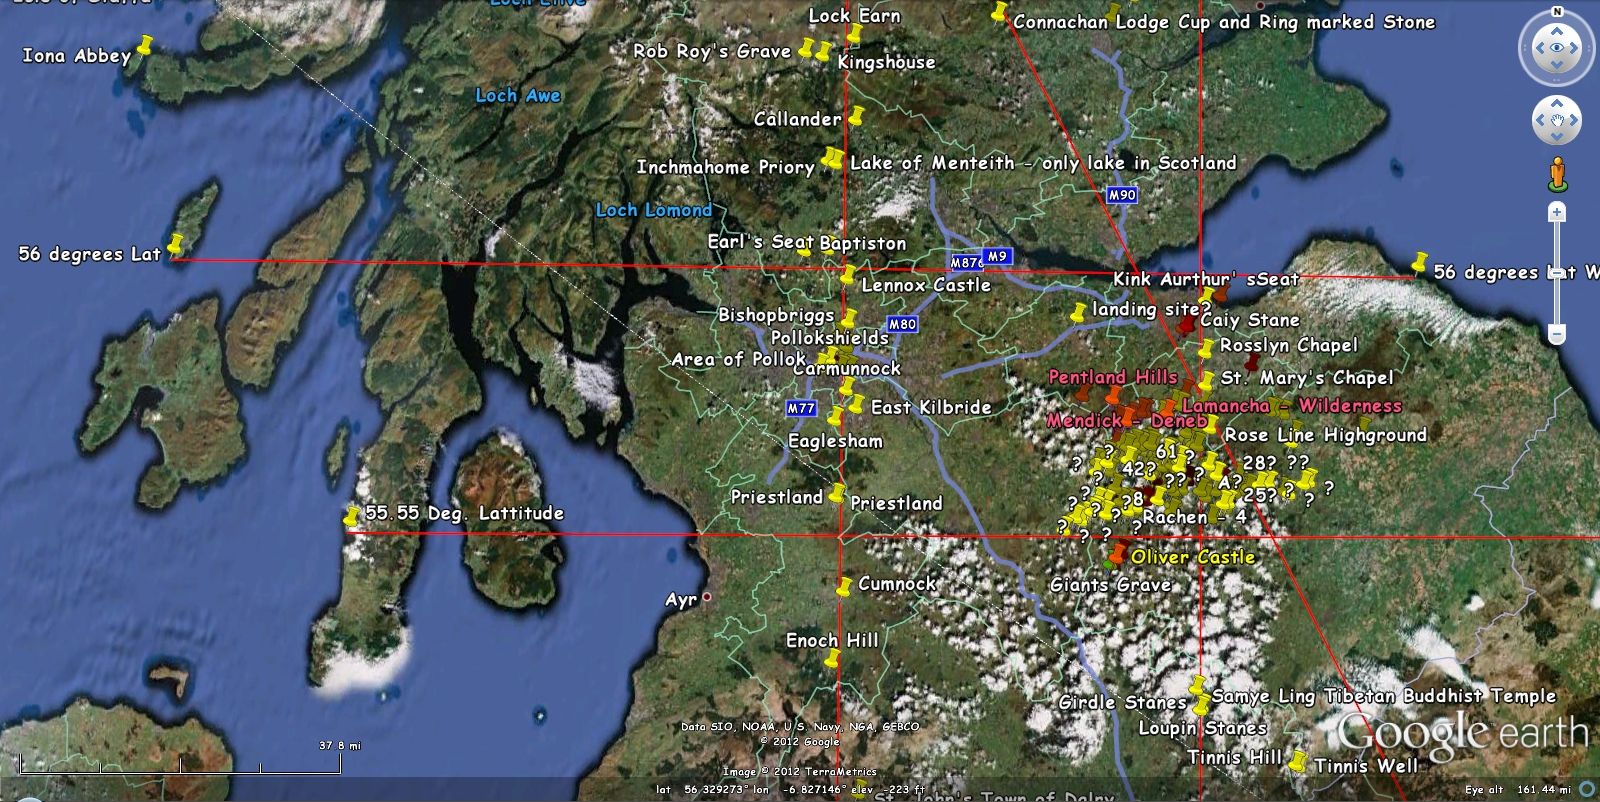Select the landing site pushpin
This screenshot has height=802, width=1600.
click(x=1077, y=313)
